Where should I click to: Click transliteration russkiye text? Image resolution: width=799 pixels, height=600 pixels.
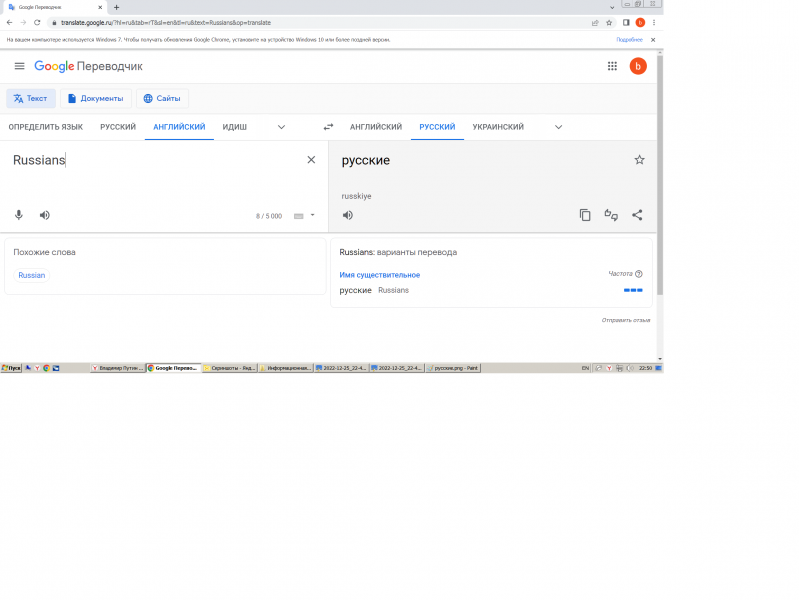tap(356, 196)
